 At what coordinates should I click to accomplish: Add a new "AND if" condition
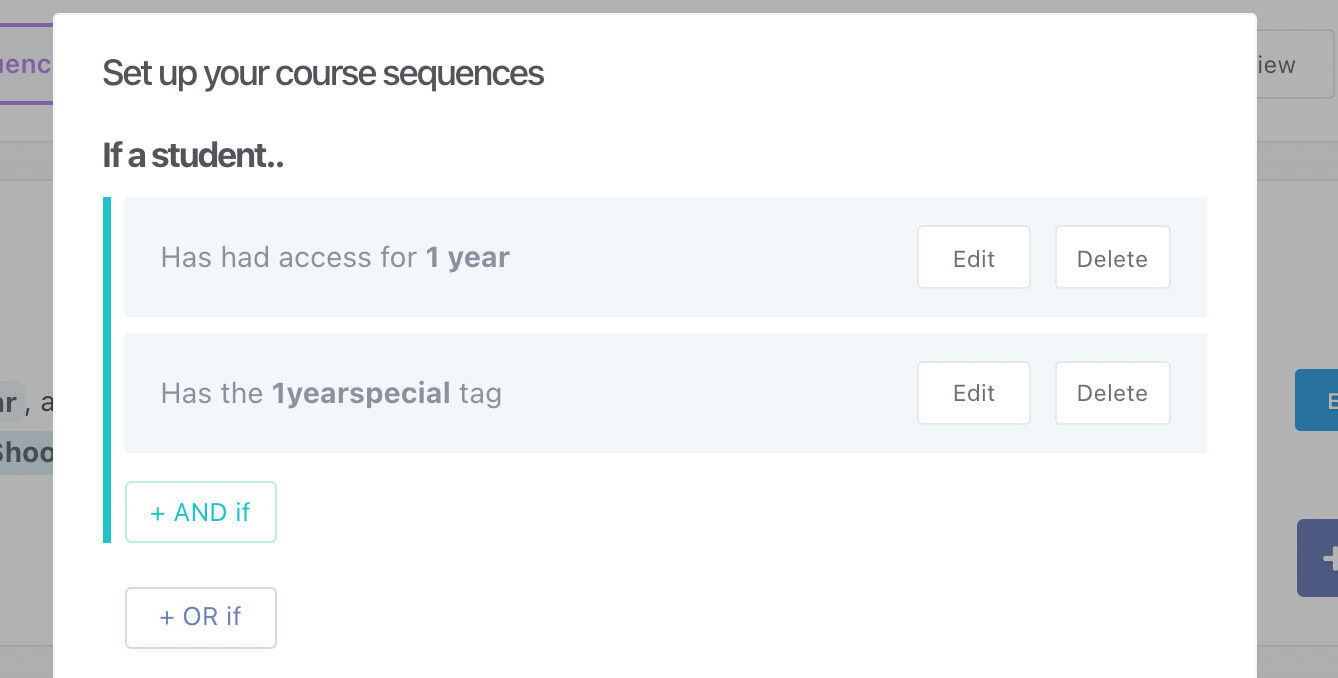(x=200, y=512)
